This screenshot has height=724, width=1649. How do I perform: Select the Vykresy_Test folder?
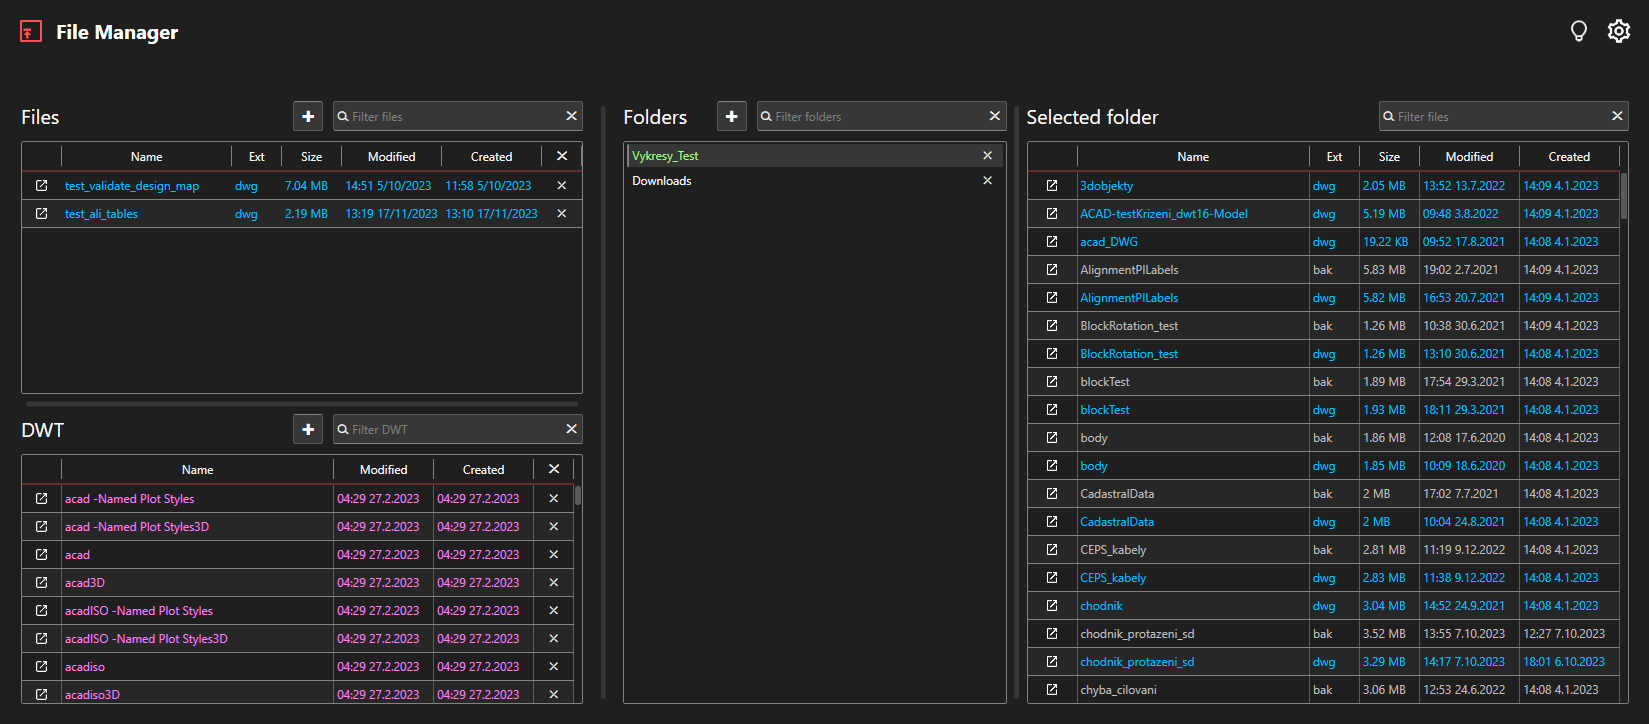pyautogui.click(x=666, y=156)
